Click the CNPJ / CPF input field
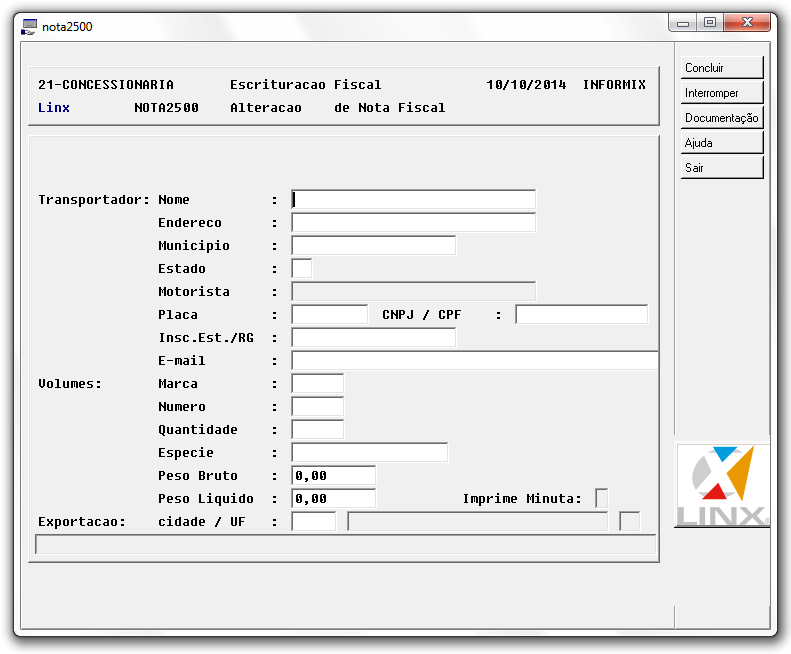Viewport: 791px width, 654px height. pyautogui.click(x=581, y=314)
